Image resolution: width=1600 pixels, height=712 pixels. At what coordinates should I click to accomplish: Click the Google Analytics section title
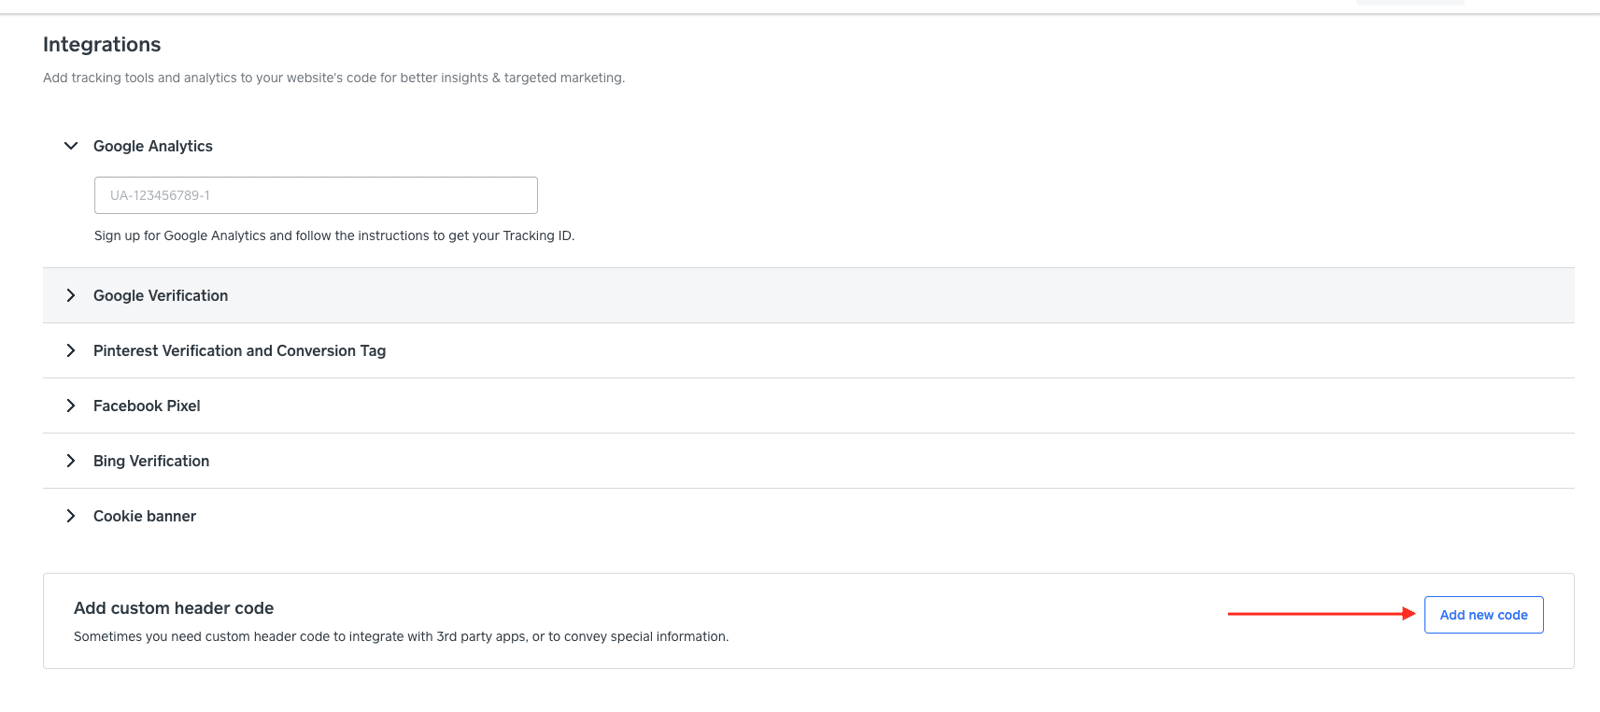(153, 146)
